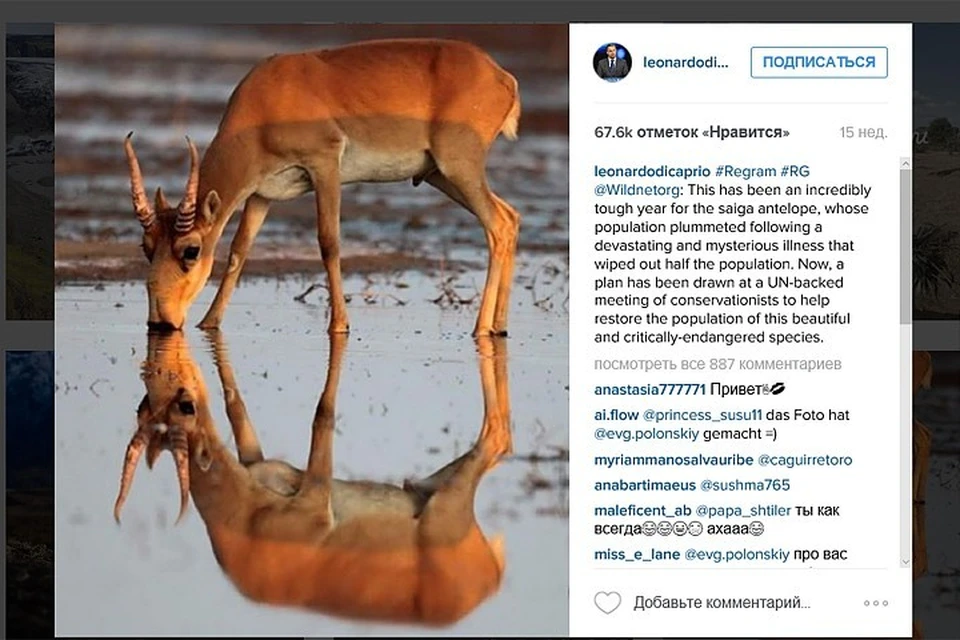The height and width of the screenshot is (640, 960).
Task: Click the comments scrollbar thumb
Action: 906,246
